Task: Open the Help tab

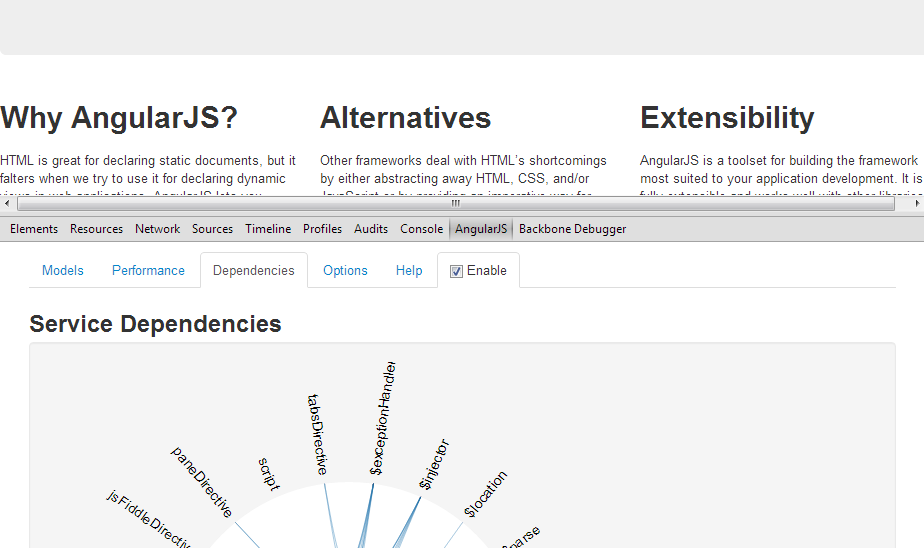Action: (409, 270)
